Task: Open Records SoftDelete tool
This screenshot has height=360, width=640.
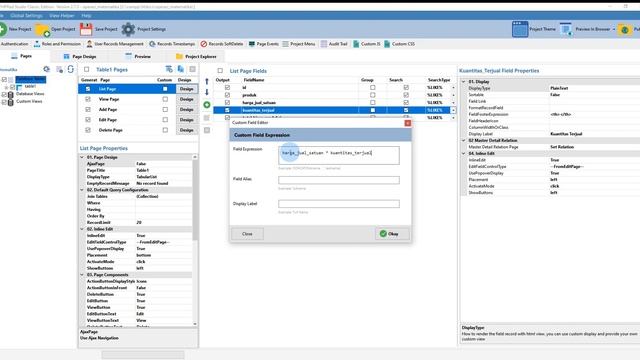Action: (222, 44)
